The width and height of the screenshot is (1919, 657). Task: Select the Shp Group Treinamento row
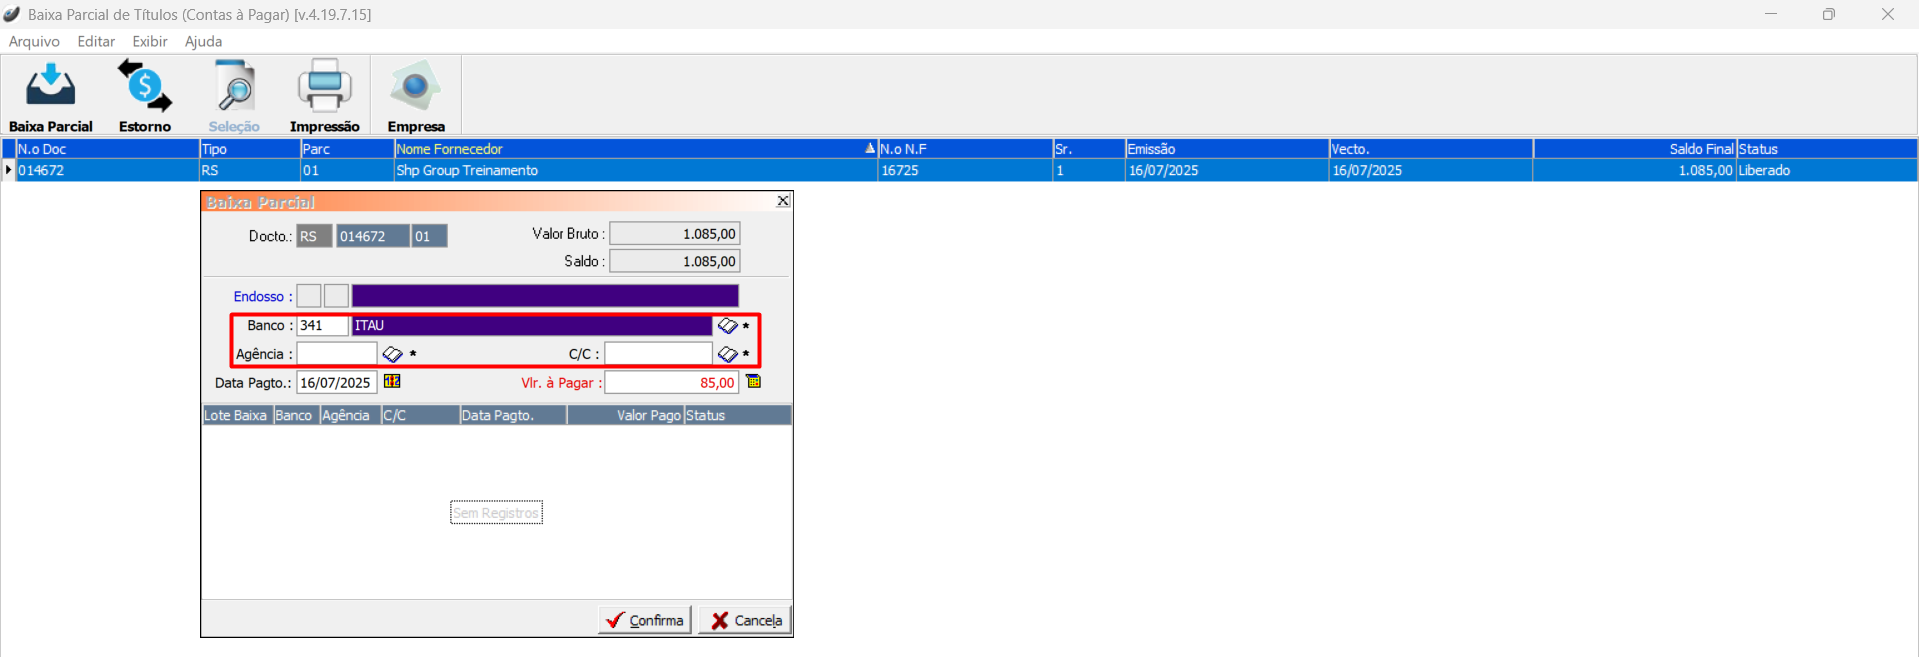pos(467,171)
